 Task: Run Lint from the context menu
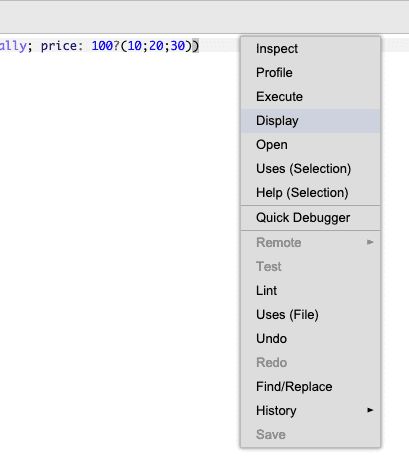pyautogui.click(x=310, y=291)
